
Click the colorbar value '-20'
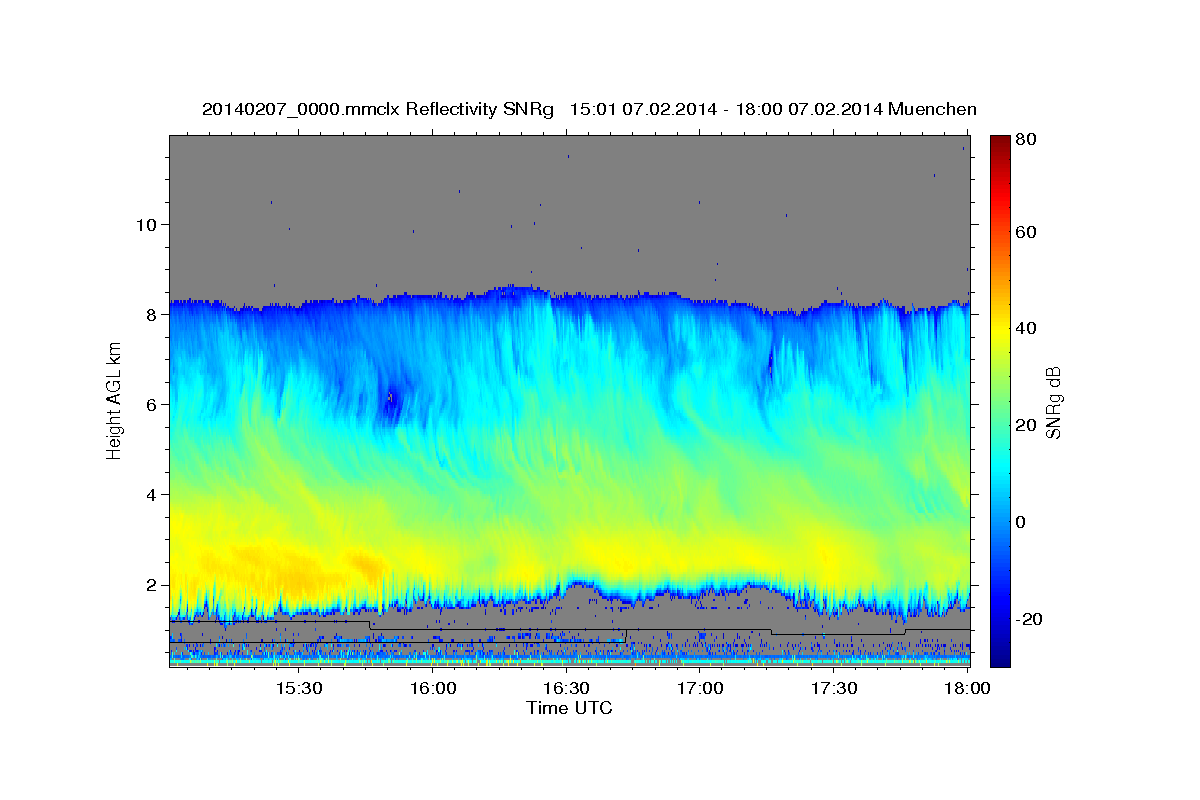[x=1028, y=619]
